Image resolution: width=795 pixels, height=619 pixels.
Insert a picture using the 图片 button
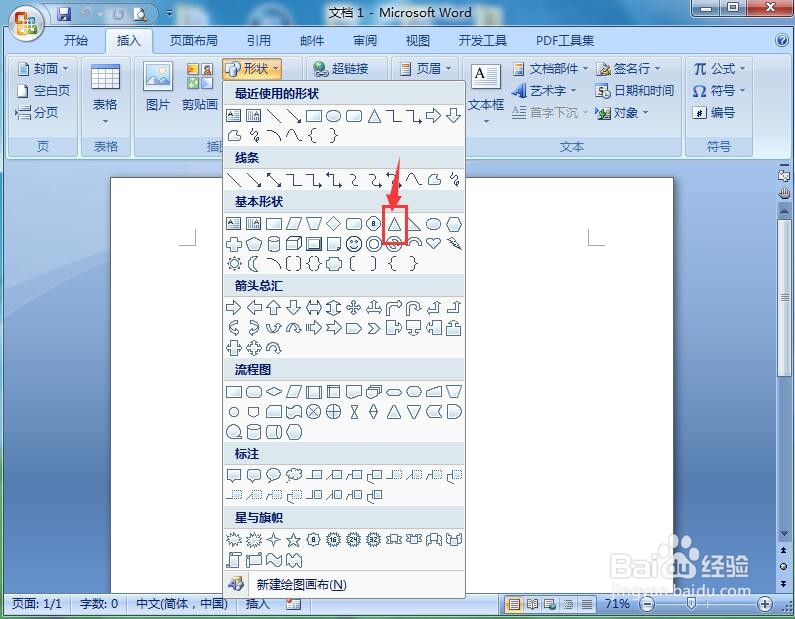(x=158, y=85)
